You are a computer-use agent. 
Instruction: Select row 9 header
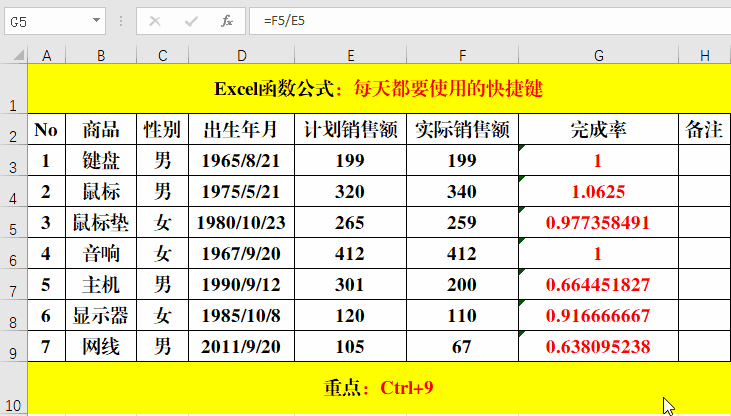14,347
